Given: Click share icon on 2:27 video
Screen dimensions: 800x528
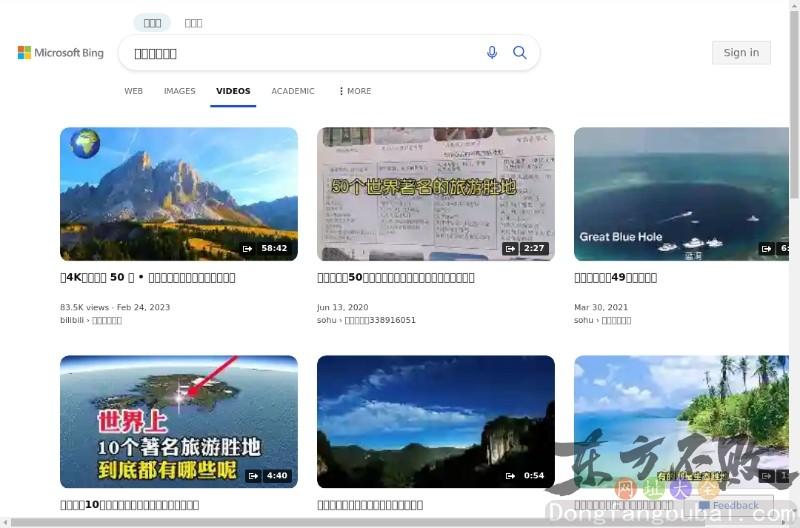Looking at the screenshot, I should 509,248.
